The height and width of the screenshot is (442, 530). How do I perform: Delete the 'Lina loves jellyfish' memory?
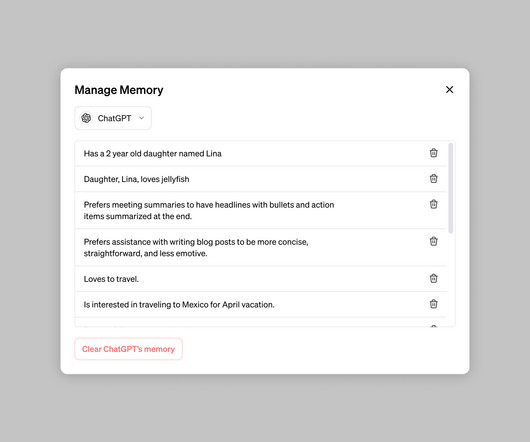(433, 178)
